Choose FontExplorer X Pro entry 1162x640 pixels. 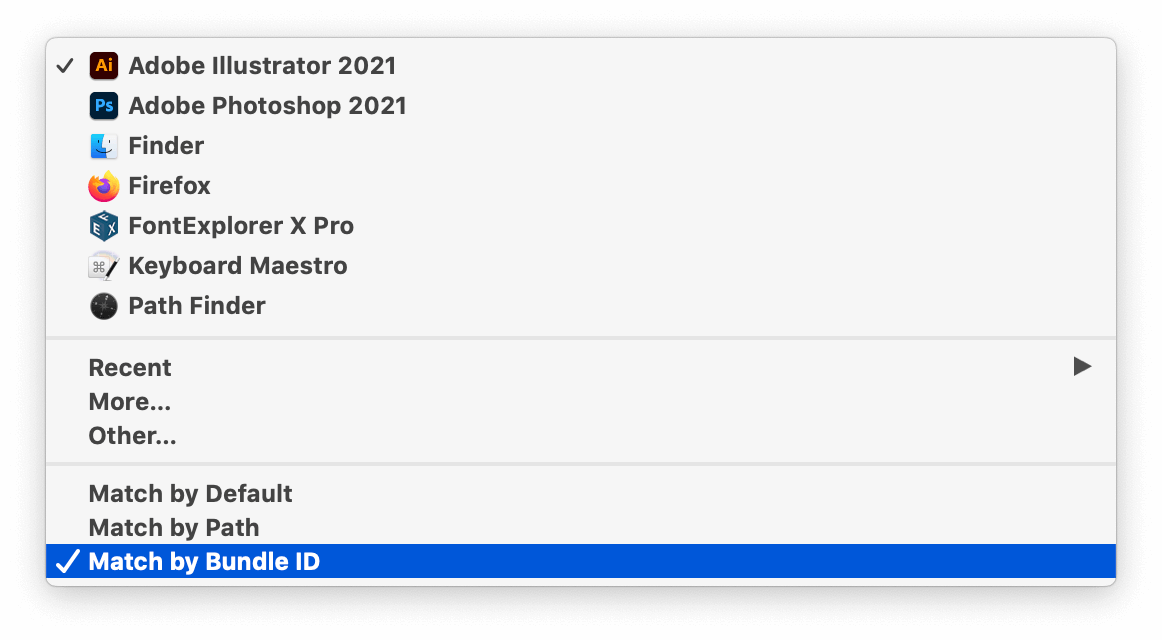(581, 226)
